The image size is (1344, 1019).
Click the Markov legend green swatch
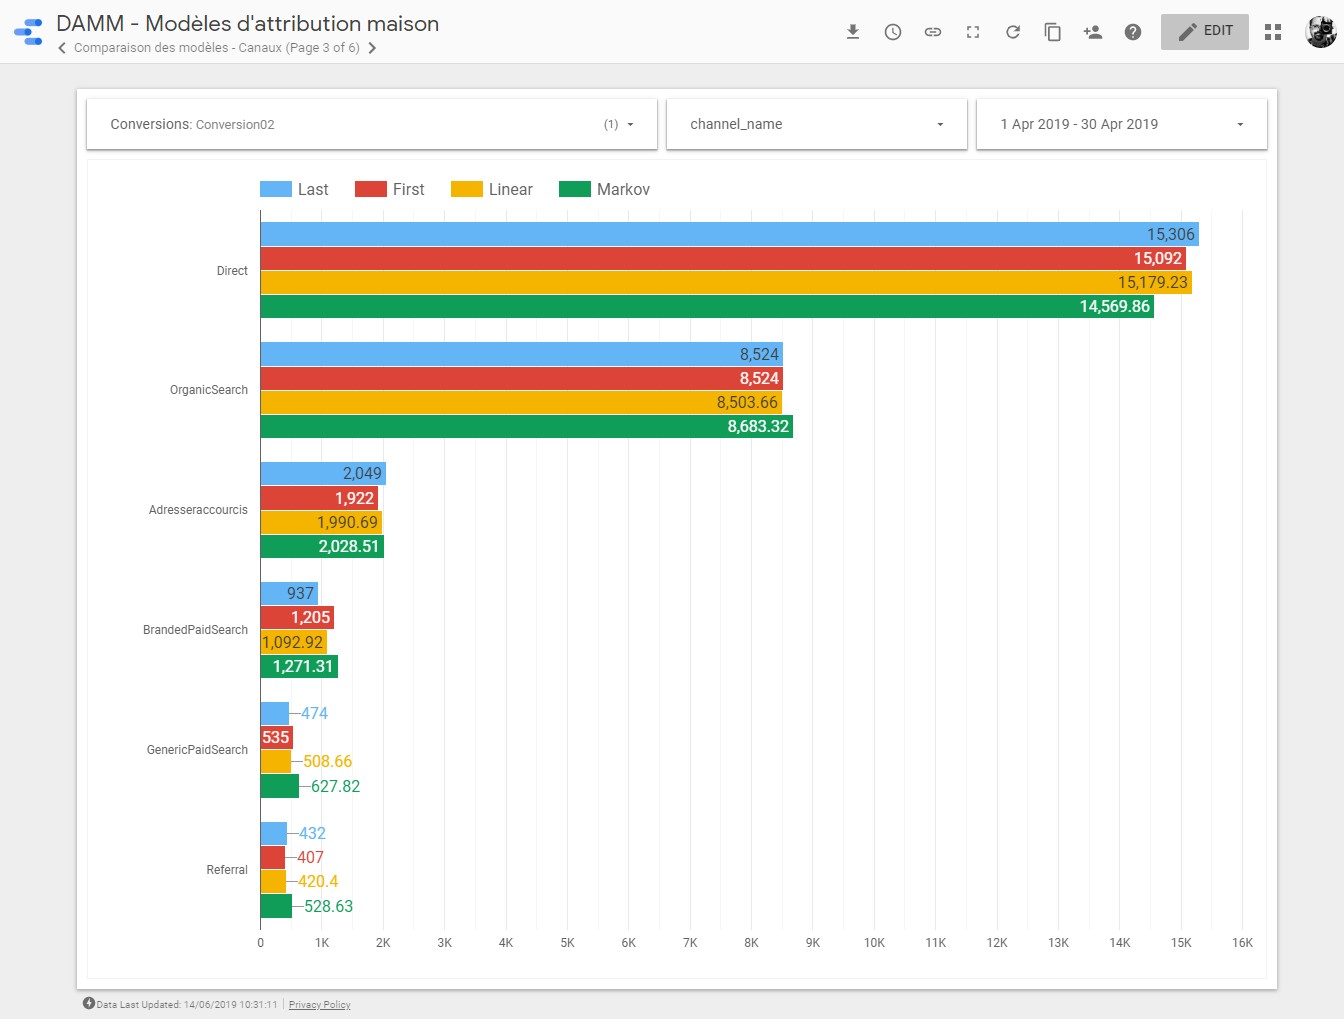click(x=575, y=189)
